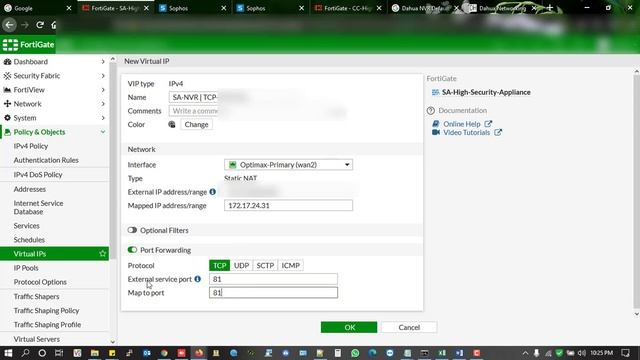Click the Online Help book icon
Screen dimensions: 640x360
[436, 124]
